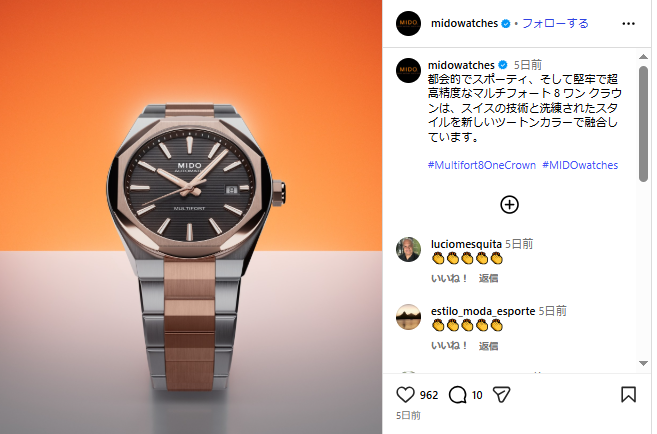657x434 pixels.
Task: Like the post with the heart icon
Action: coord(405,395)
